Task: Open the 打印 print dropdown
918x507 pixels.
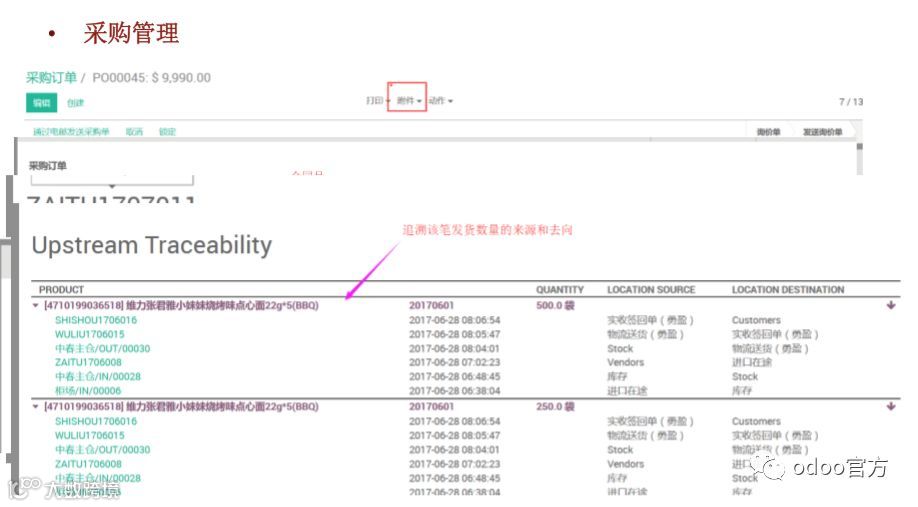Action: 378,101
